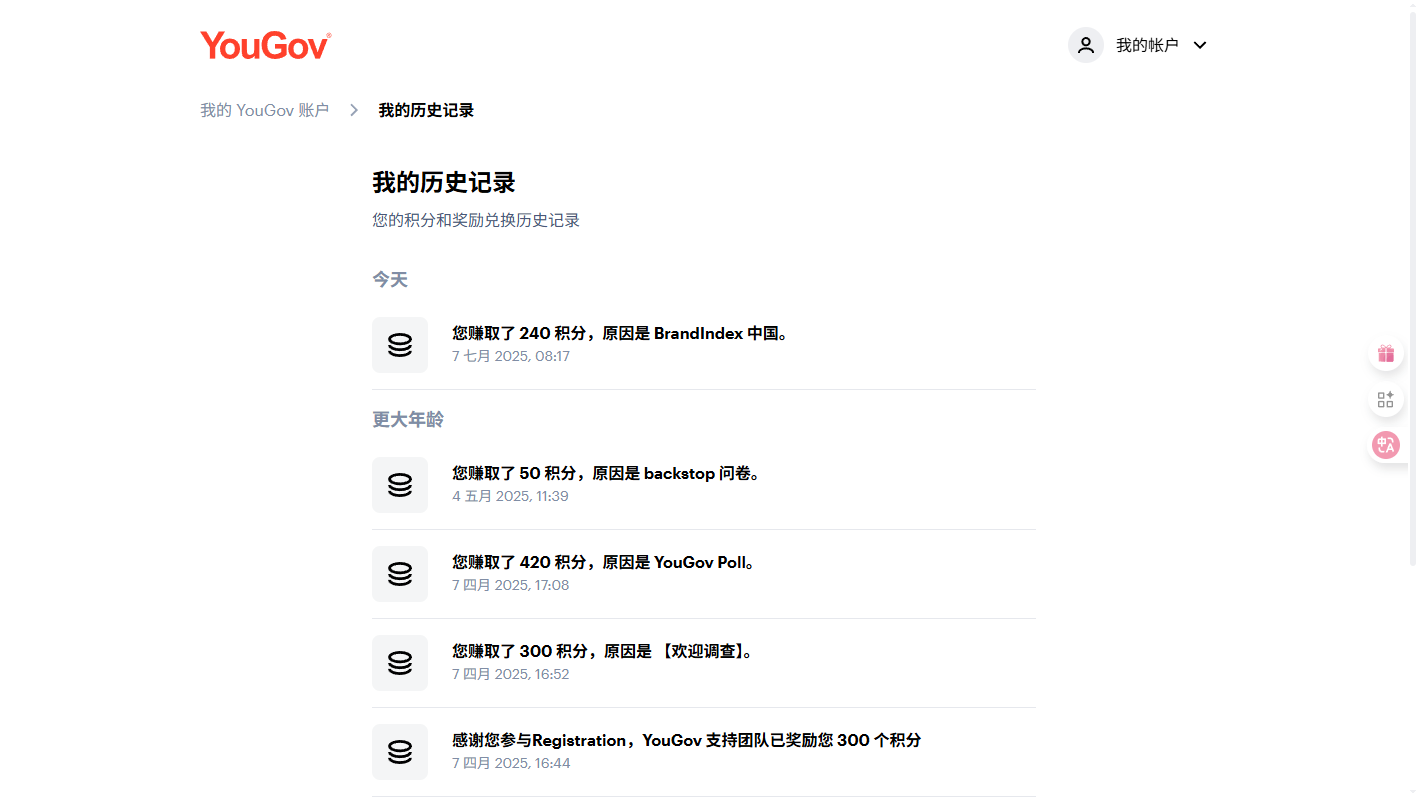Click the 您的积分和奖励兑换历史记录 subtitle
Image resolution: width=1418 pixels, height=797 pixels.
click(x=476, y=220)
